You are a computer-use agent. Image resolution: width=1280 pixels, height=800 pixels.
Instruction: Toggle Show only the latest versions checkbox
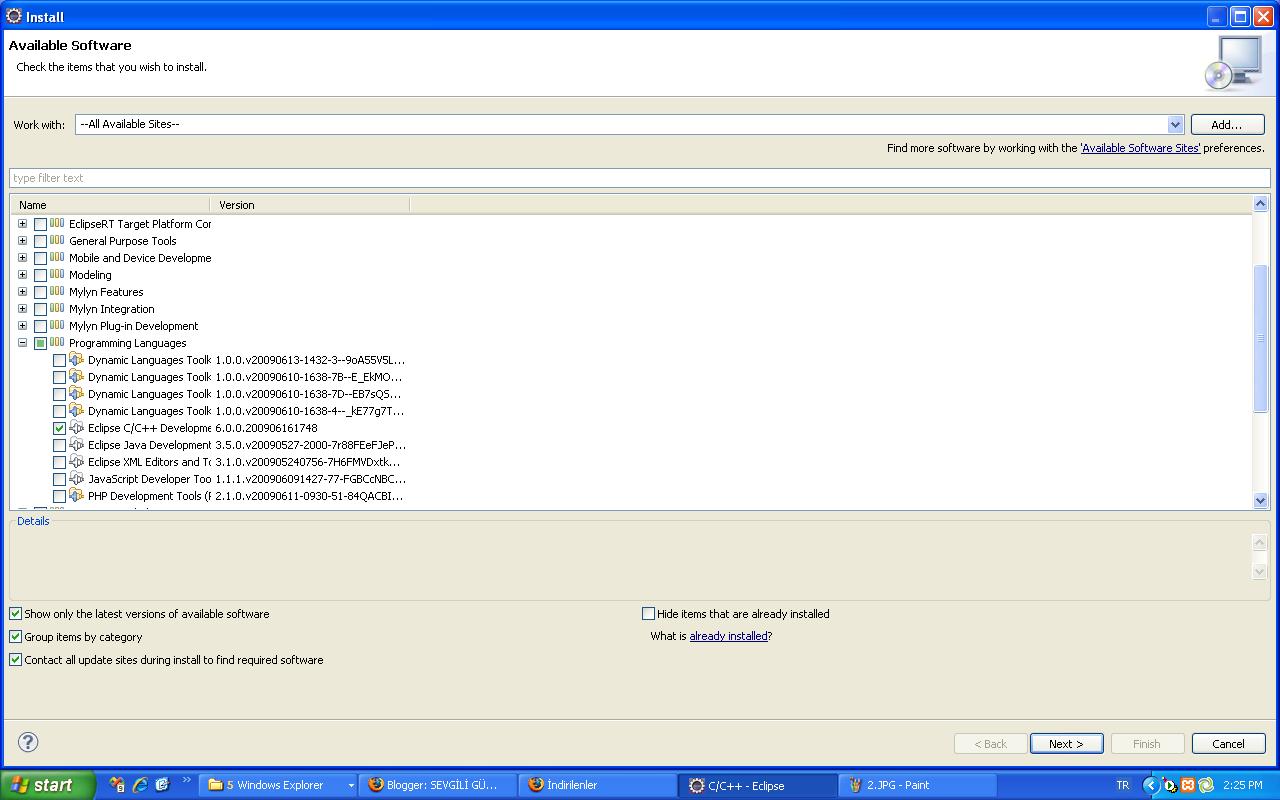point(15,614)
